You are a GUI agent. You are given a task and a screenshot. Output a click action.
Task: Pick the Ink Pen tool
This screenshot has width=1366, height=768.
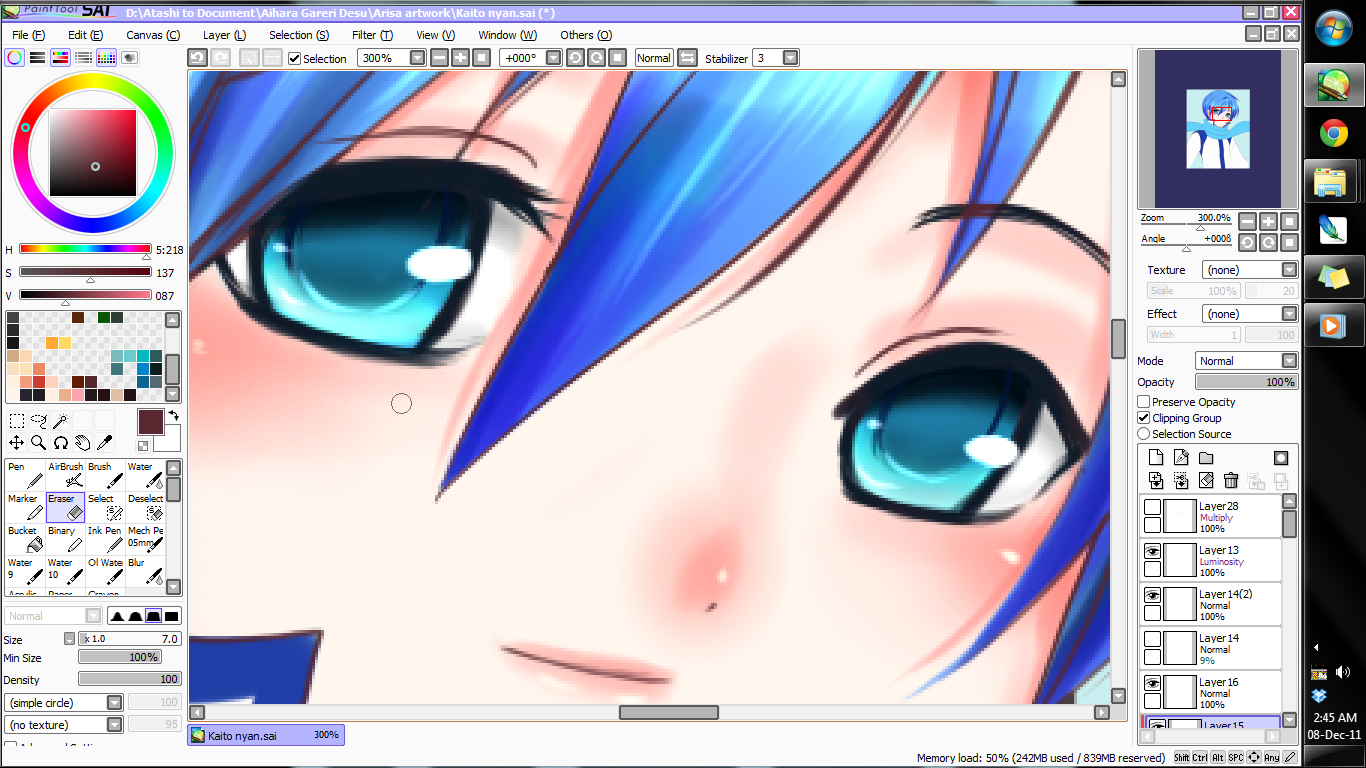[105, 540]
